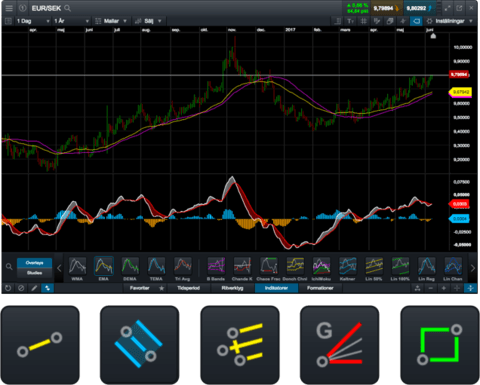Click the drawing list icon in toolbar
The width and height of the screenshot is (480, 385).
tap(377, 21)
